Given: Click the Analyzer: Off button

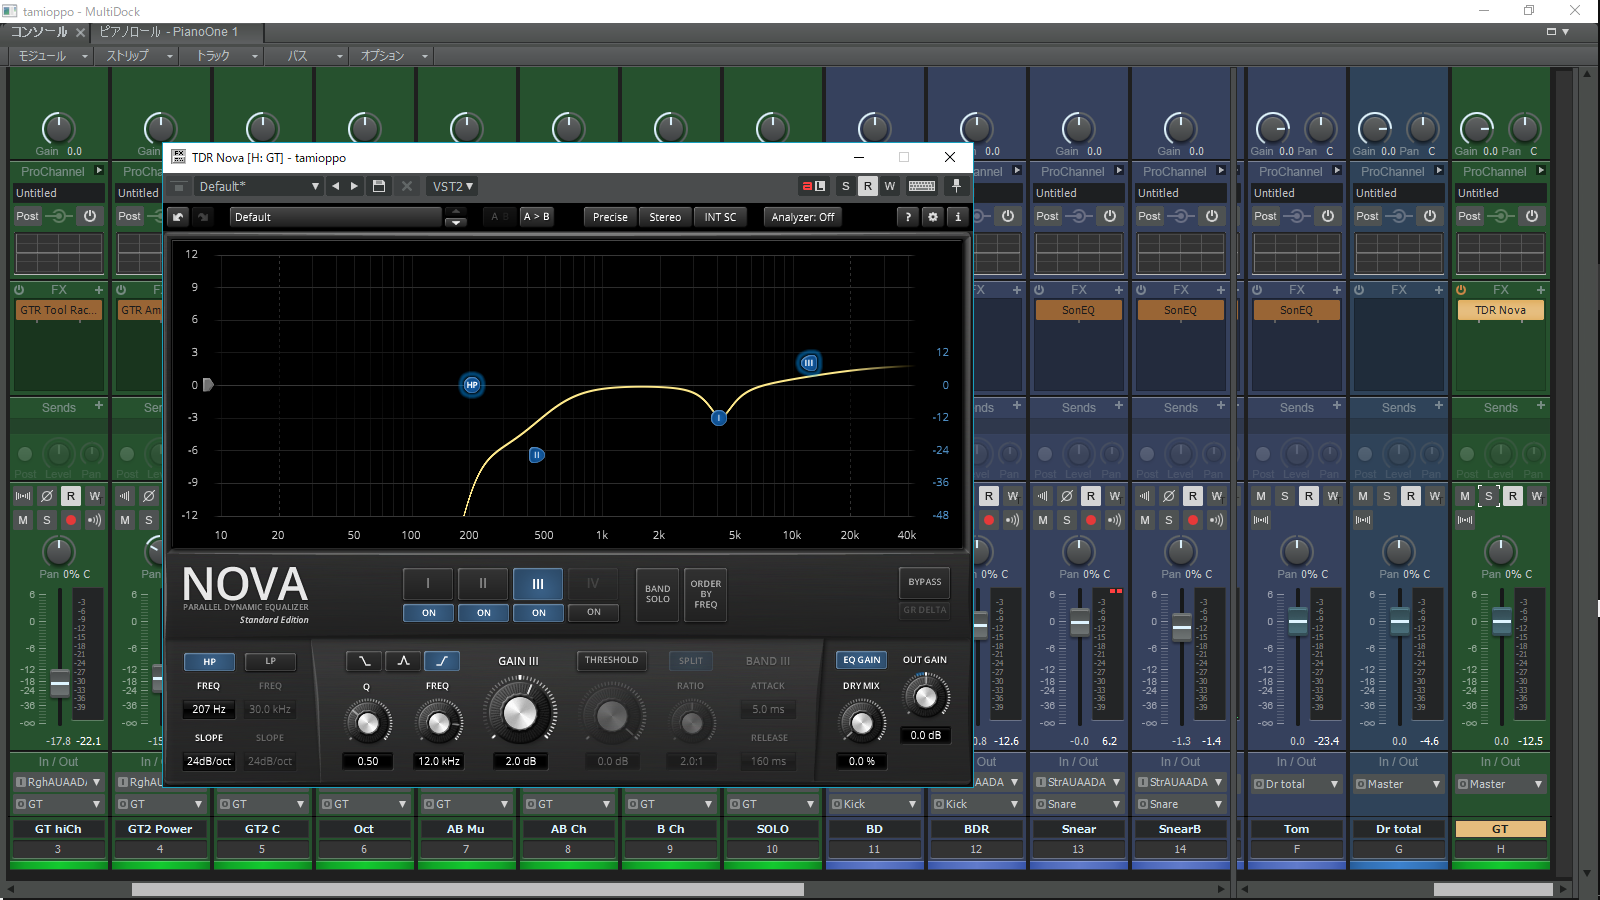Looking at the screenshot, I should [802, 217].
